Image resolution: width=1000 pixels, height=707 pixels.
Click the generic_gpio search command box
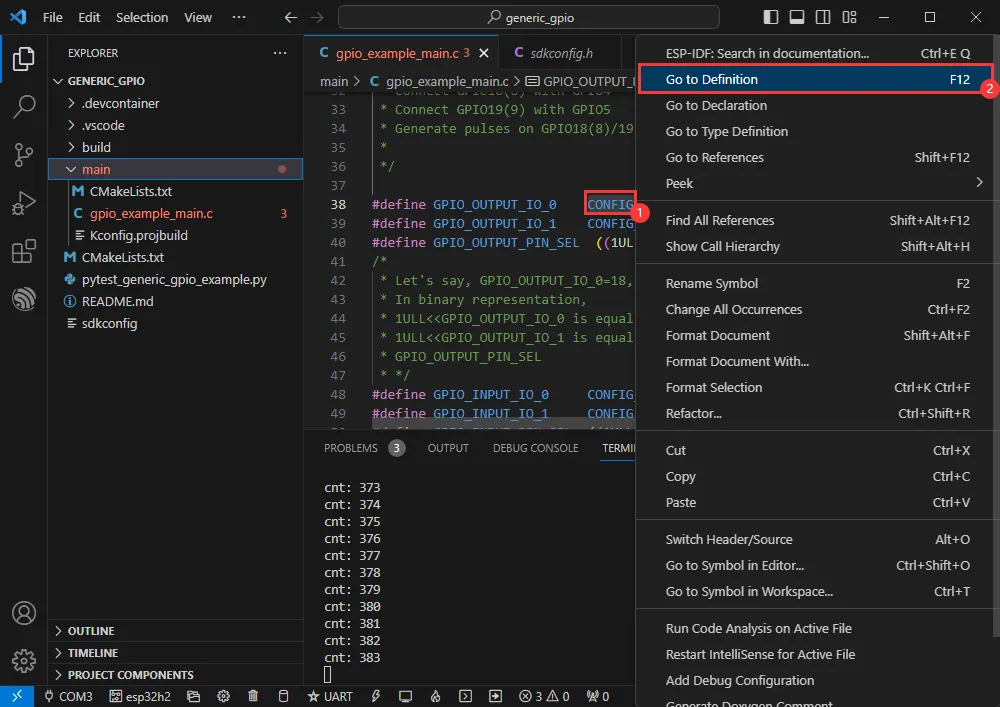click(529, 17)
